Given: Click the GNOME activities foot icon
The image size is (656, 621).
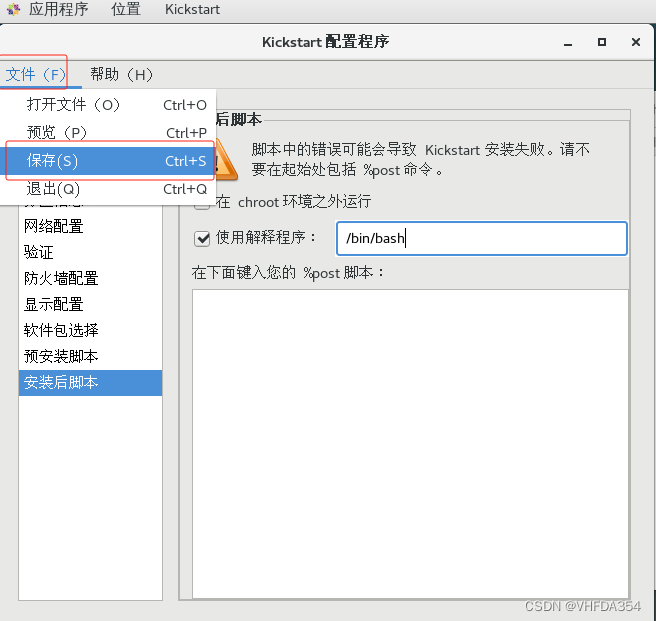Looking at the screenshot, I should point(13,9).
